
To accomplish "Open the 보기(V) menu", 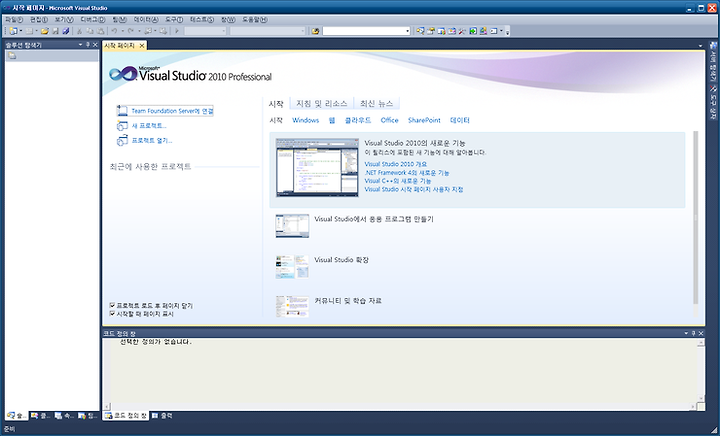I will (x=64, y=19).
